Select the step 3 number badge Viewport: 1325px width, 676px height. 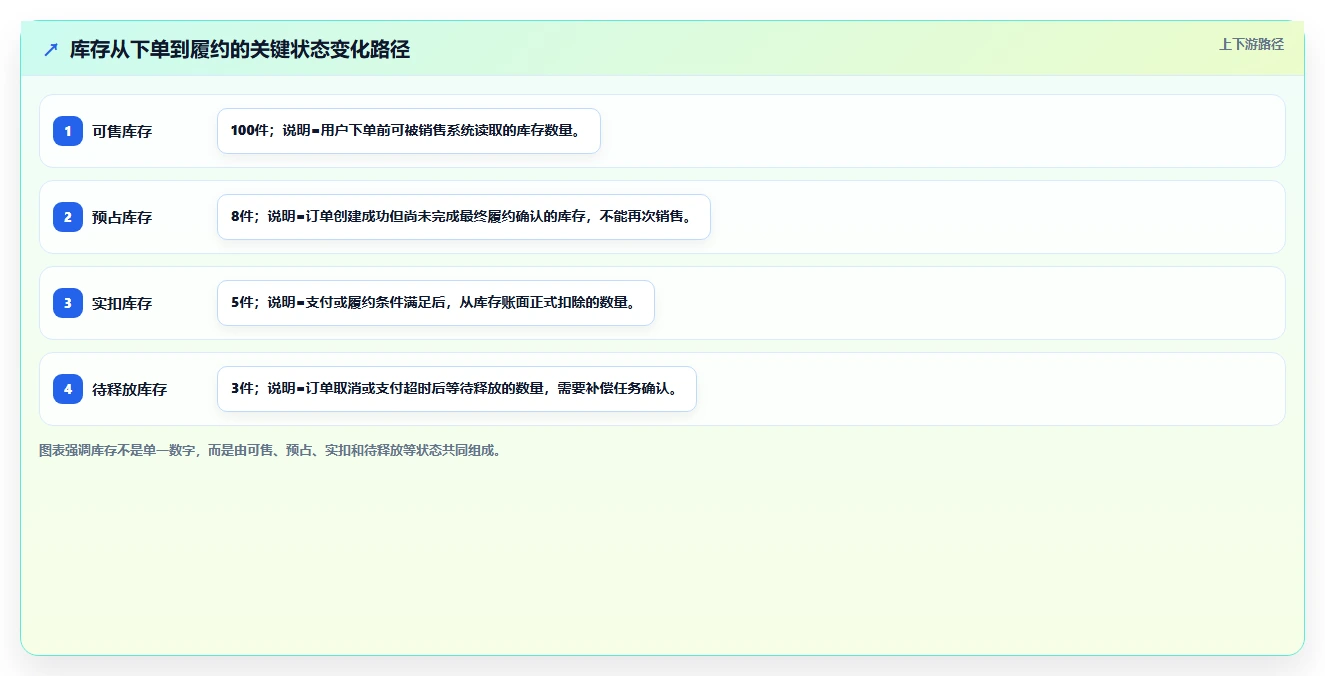(x=68, y=303)
